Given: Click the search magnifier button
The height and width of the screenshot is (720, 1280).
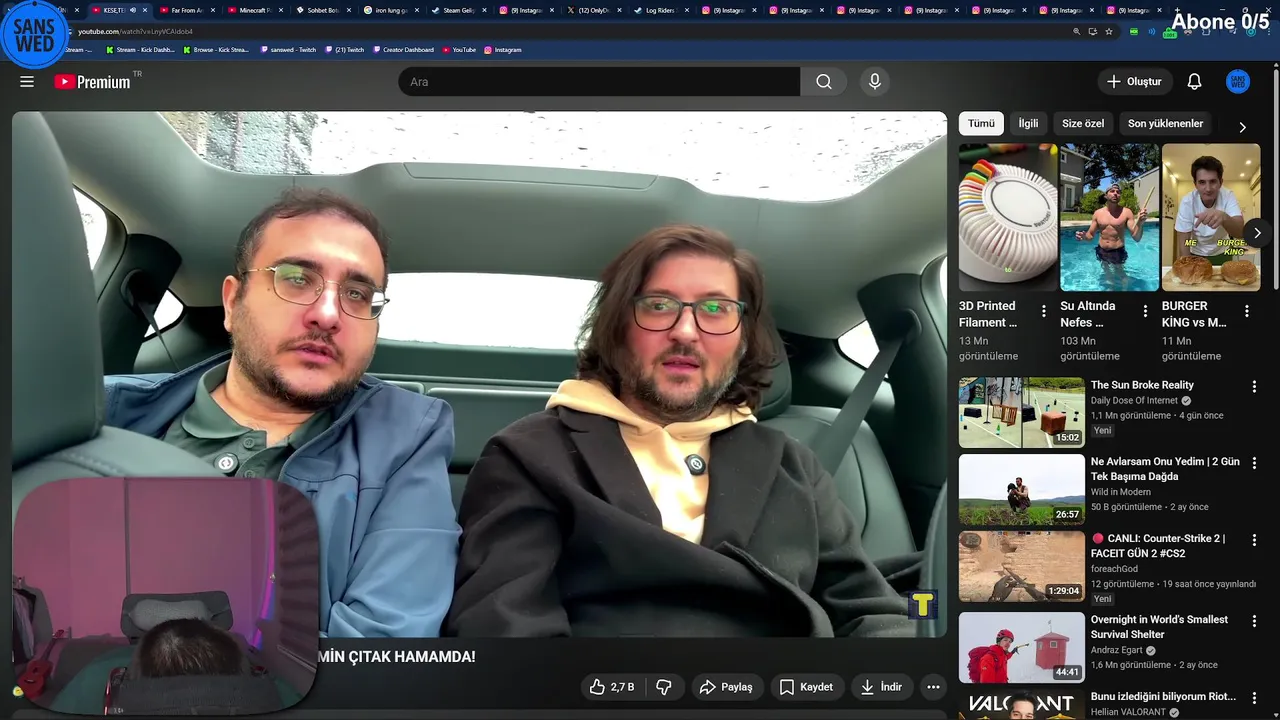Looking at the screenshot, I should point(823,82).
